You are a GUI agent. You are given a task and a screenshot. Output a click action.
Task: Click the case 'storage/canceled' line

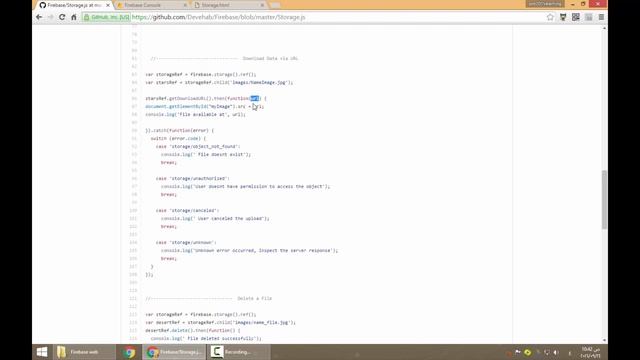tap(187, 211)
